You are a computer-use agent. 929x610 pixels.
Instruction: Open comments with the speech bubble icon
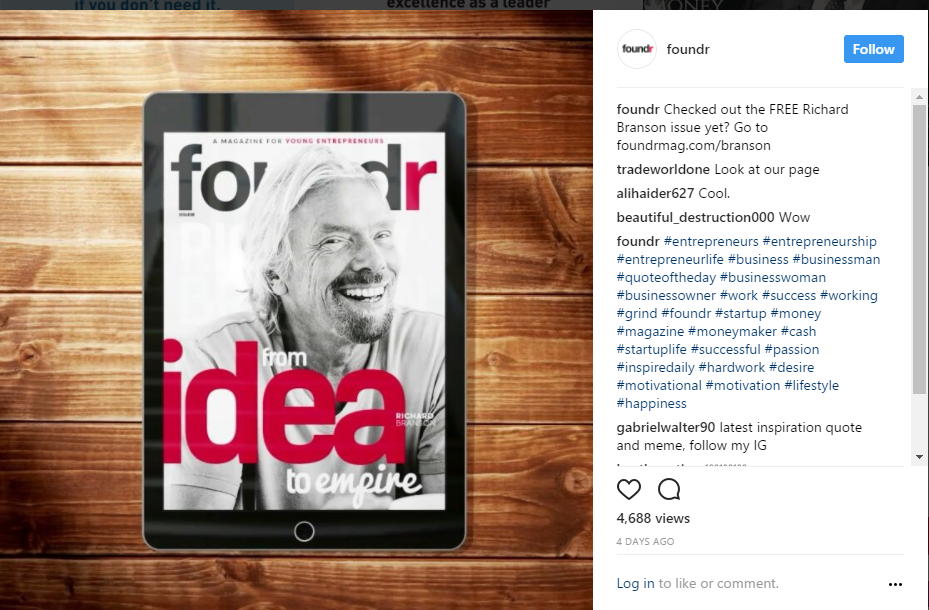coord(669,489)
